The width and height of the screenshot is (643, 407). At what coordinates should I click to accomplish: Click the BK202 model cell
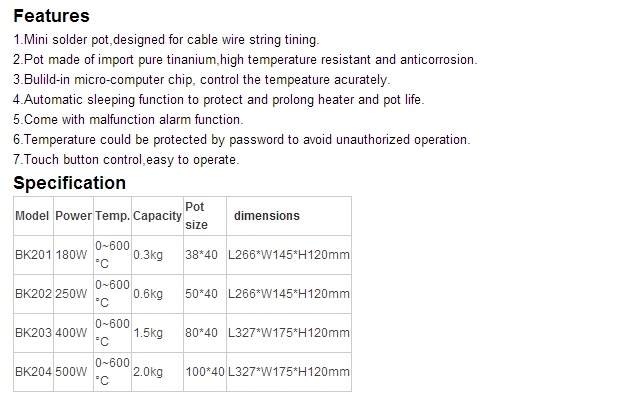pyautogui.click(x=33, y=294)
